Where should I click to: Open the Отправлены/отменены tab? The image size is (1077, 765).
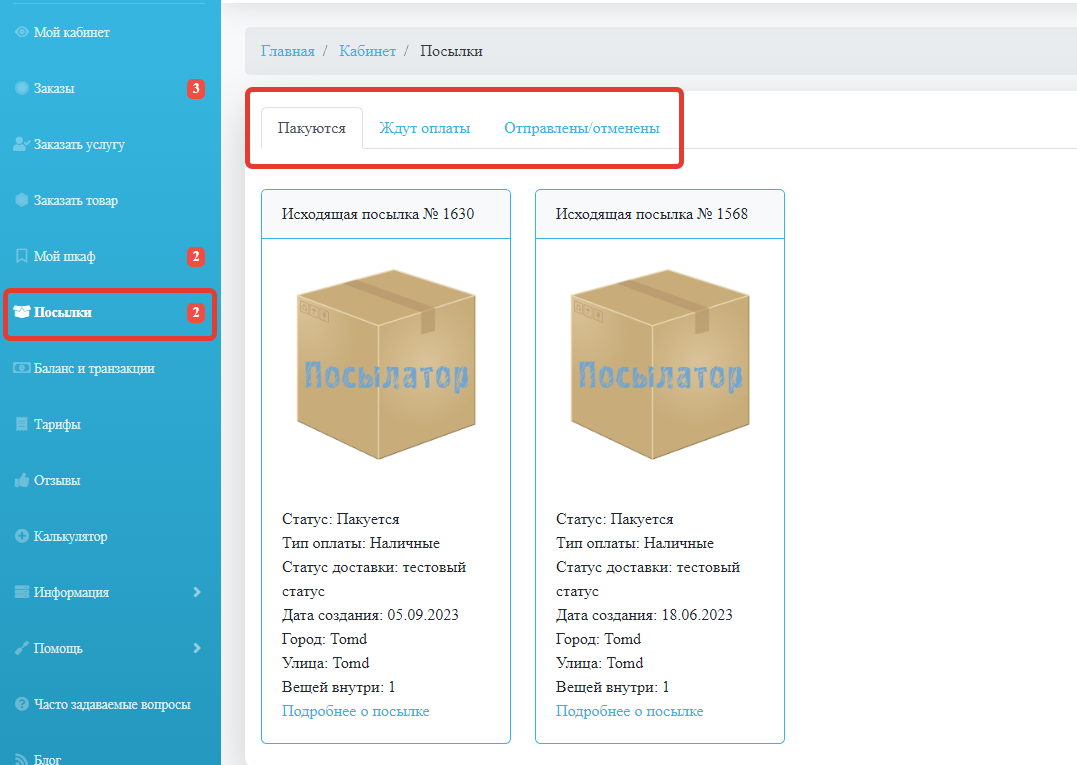[x=582, y=128]
